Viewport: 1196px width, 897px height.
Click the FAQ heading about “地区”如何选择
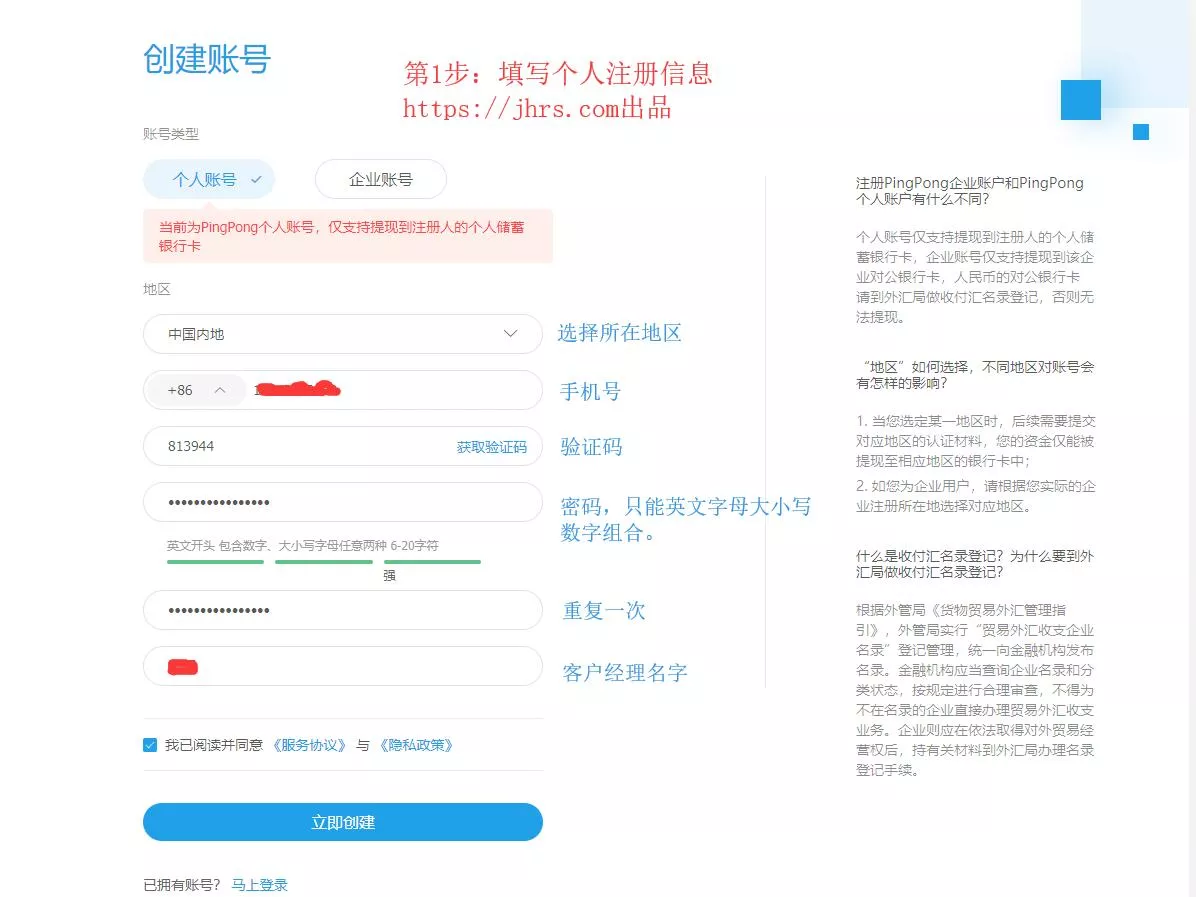975,375
